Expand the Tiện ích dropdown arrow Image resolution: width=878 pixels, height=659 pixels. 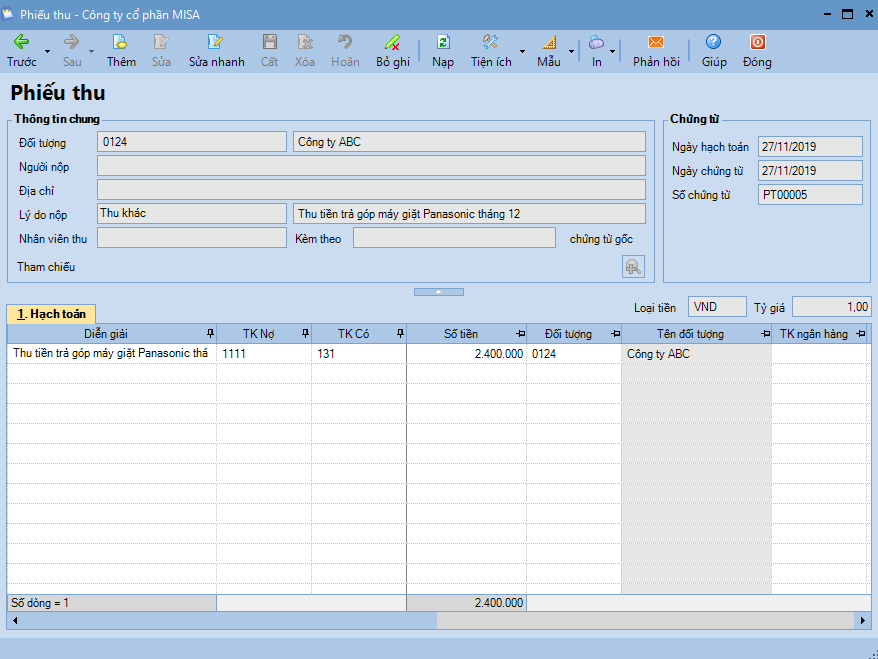tap(522, 51)
